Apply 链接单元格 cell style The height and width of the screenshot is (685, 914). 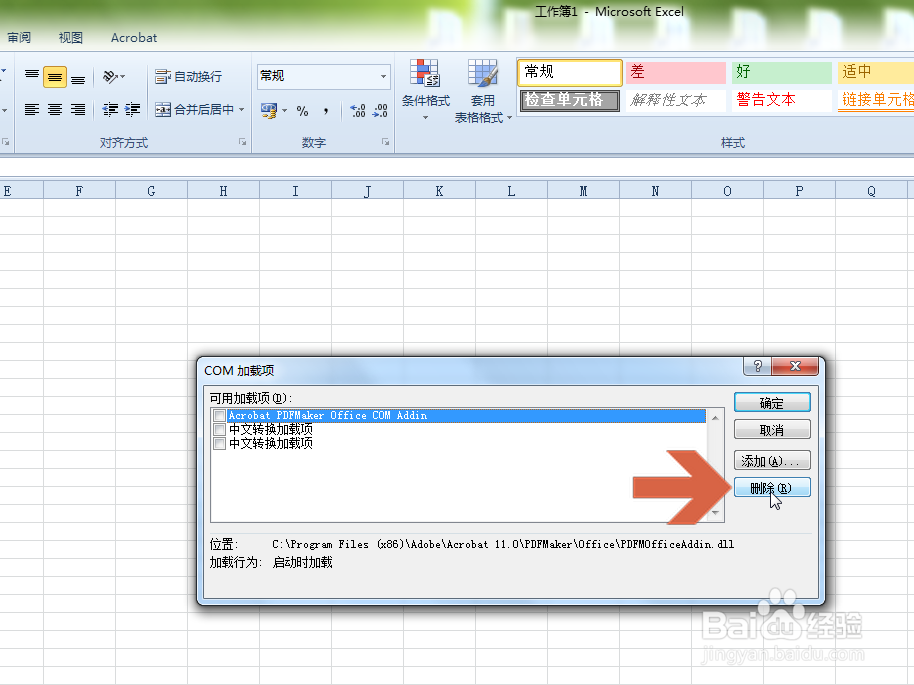[x=876, y=100]
